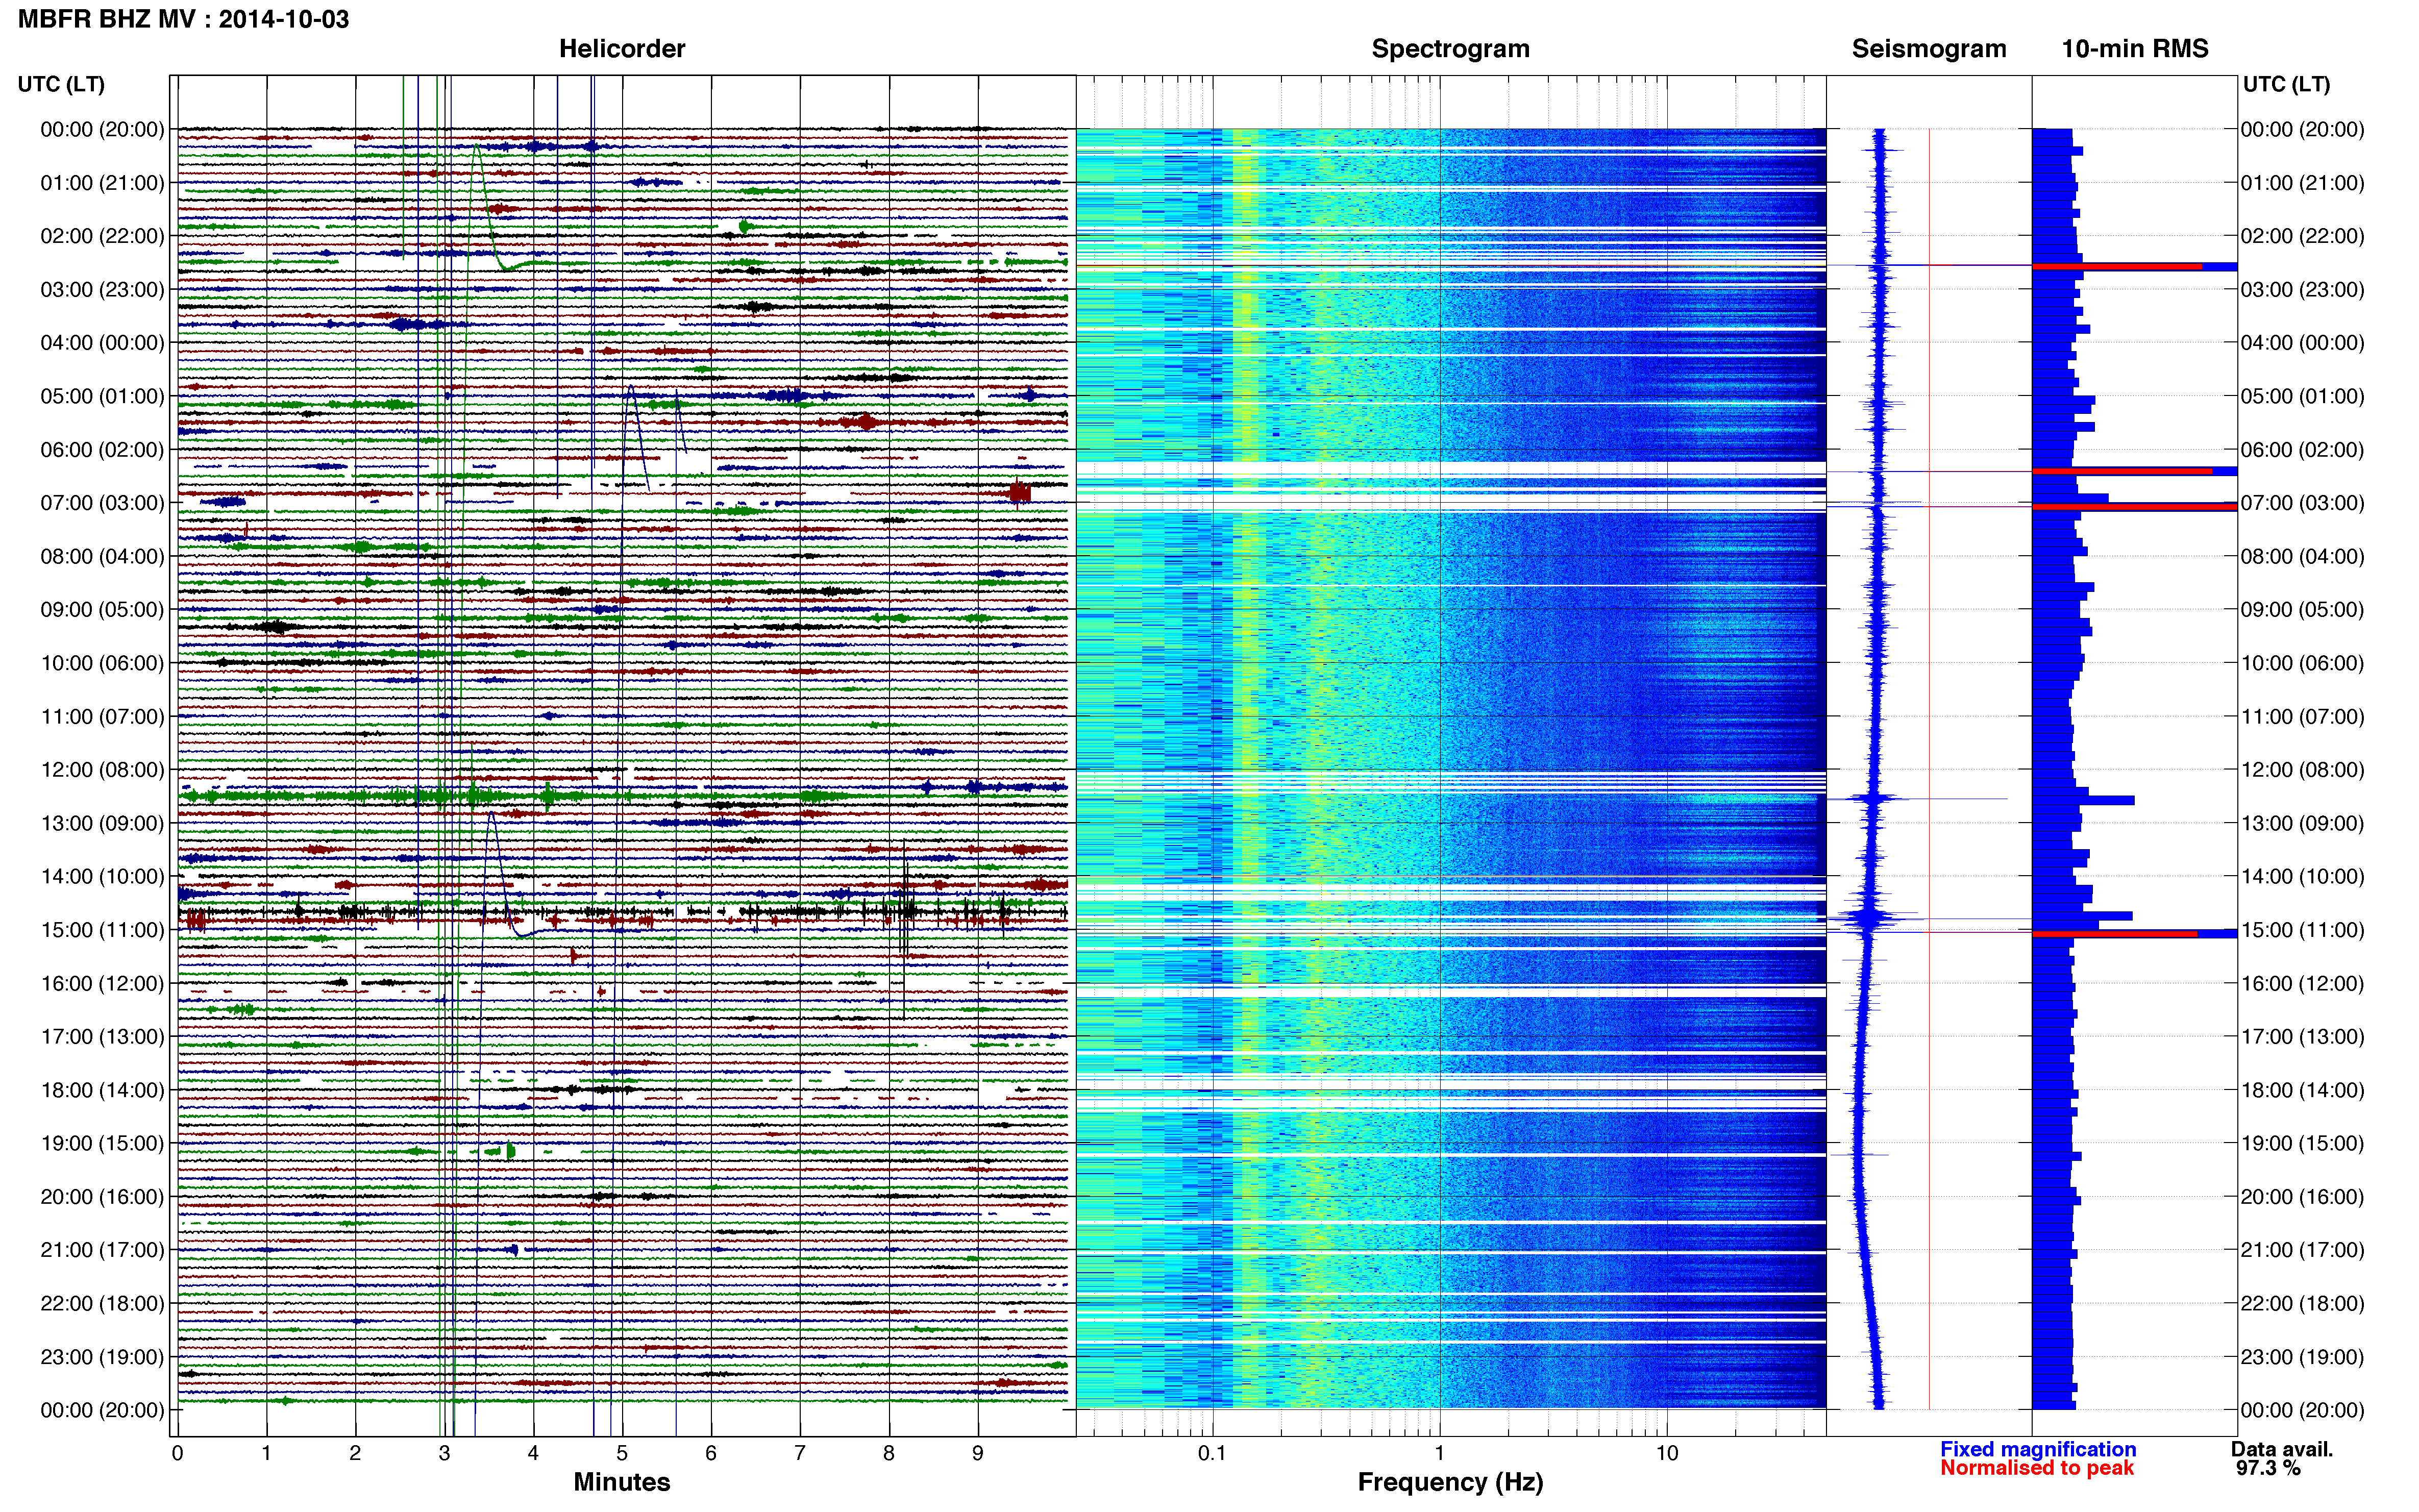This screenshot has height=1512, width=2419.
Task: Click the "Seismogram" panel heading
Action: 1929,49
